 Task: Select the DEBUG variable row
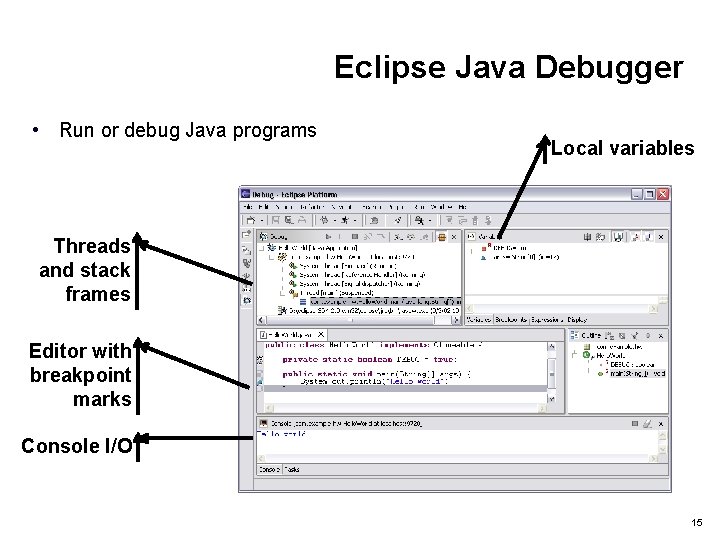(x=504, y=248)
